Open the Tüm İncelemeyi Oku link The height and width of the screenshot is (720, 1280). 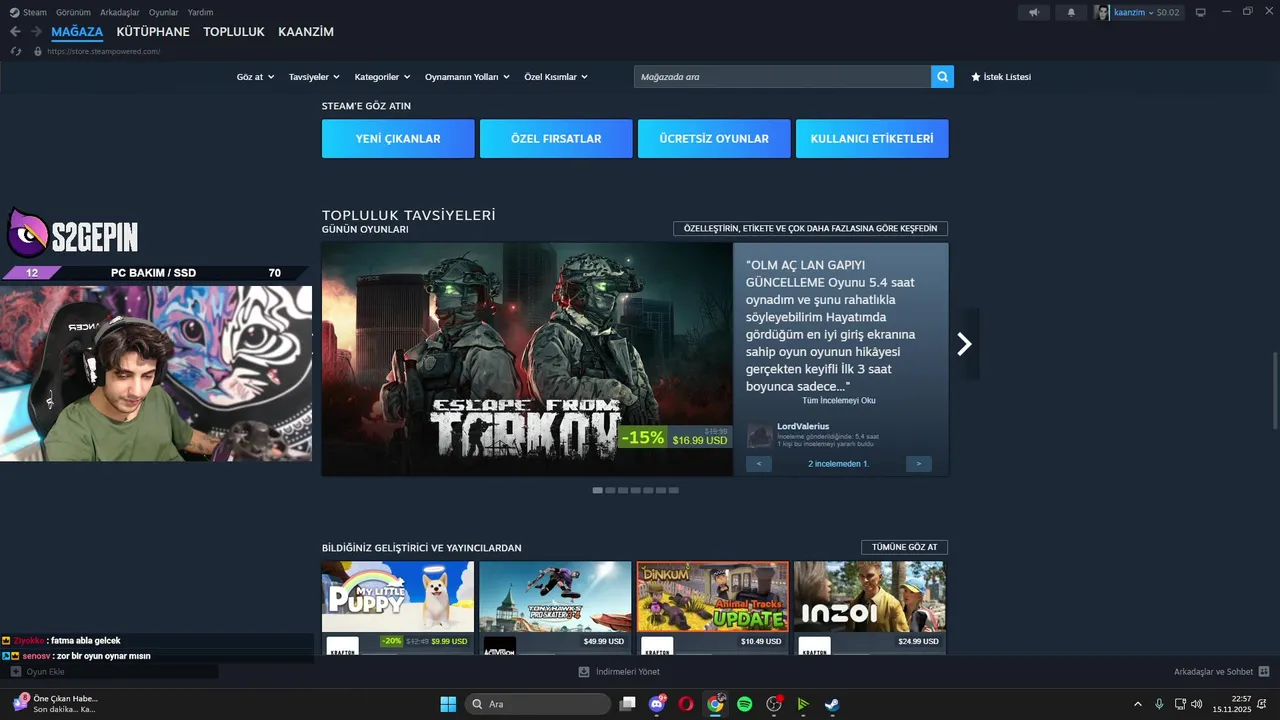click(839, 400)
